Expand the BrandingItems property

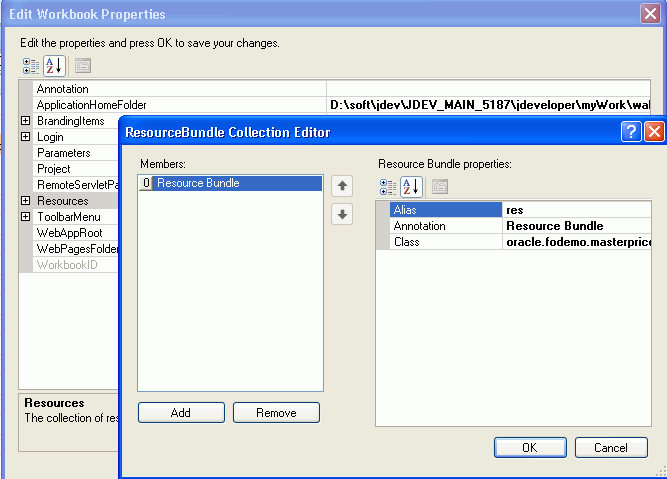(26, 121)
